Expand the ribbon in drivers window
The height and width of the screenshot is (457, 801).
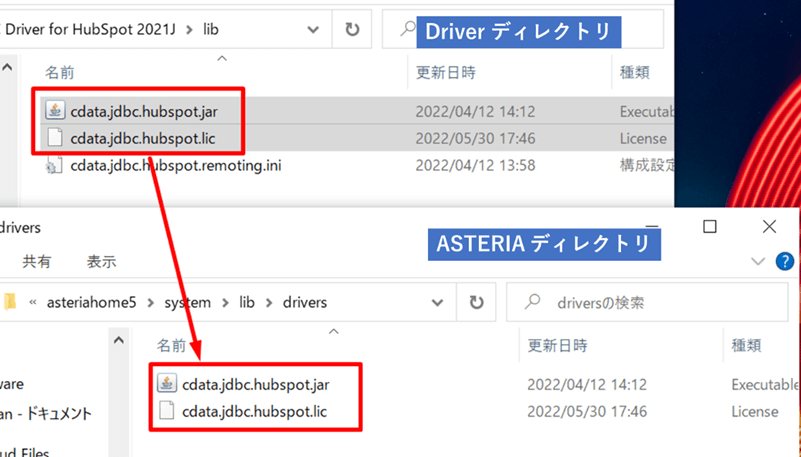coord(758,262)
